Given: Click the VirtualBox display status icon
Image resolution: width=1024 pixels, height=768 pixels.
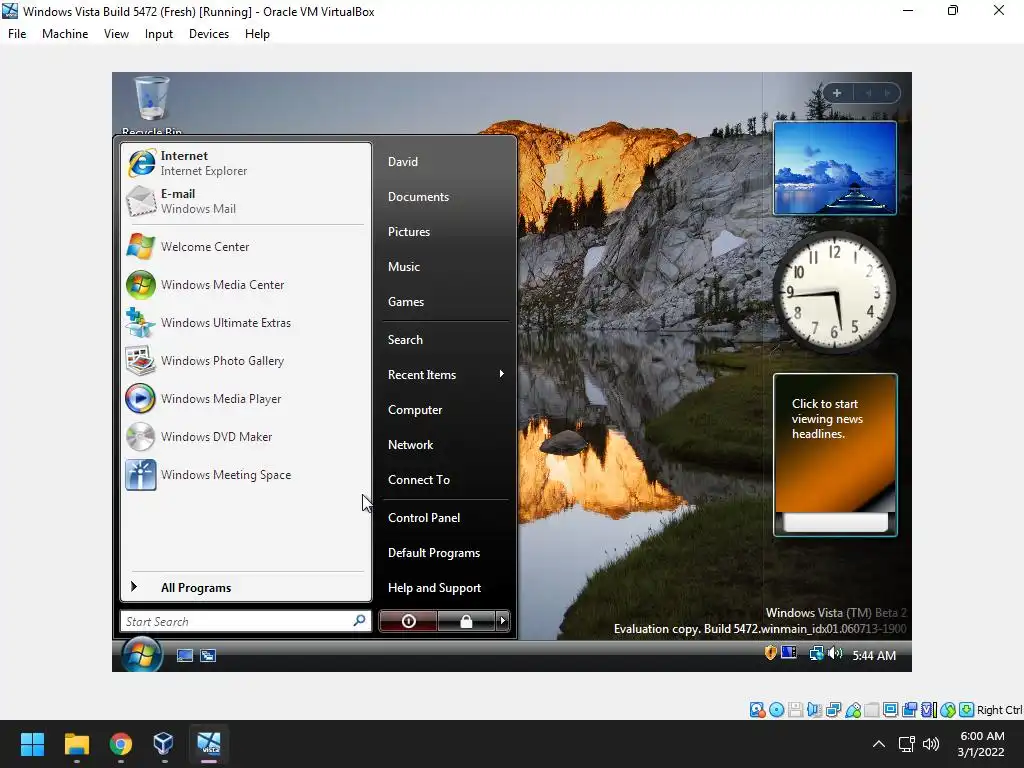Looking at the screenshot, I should (890, 710).
